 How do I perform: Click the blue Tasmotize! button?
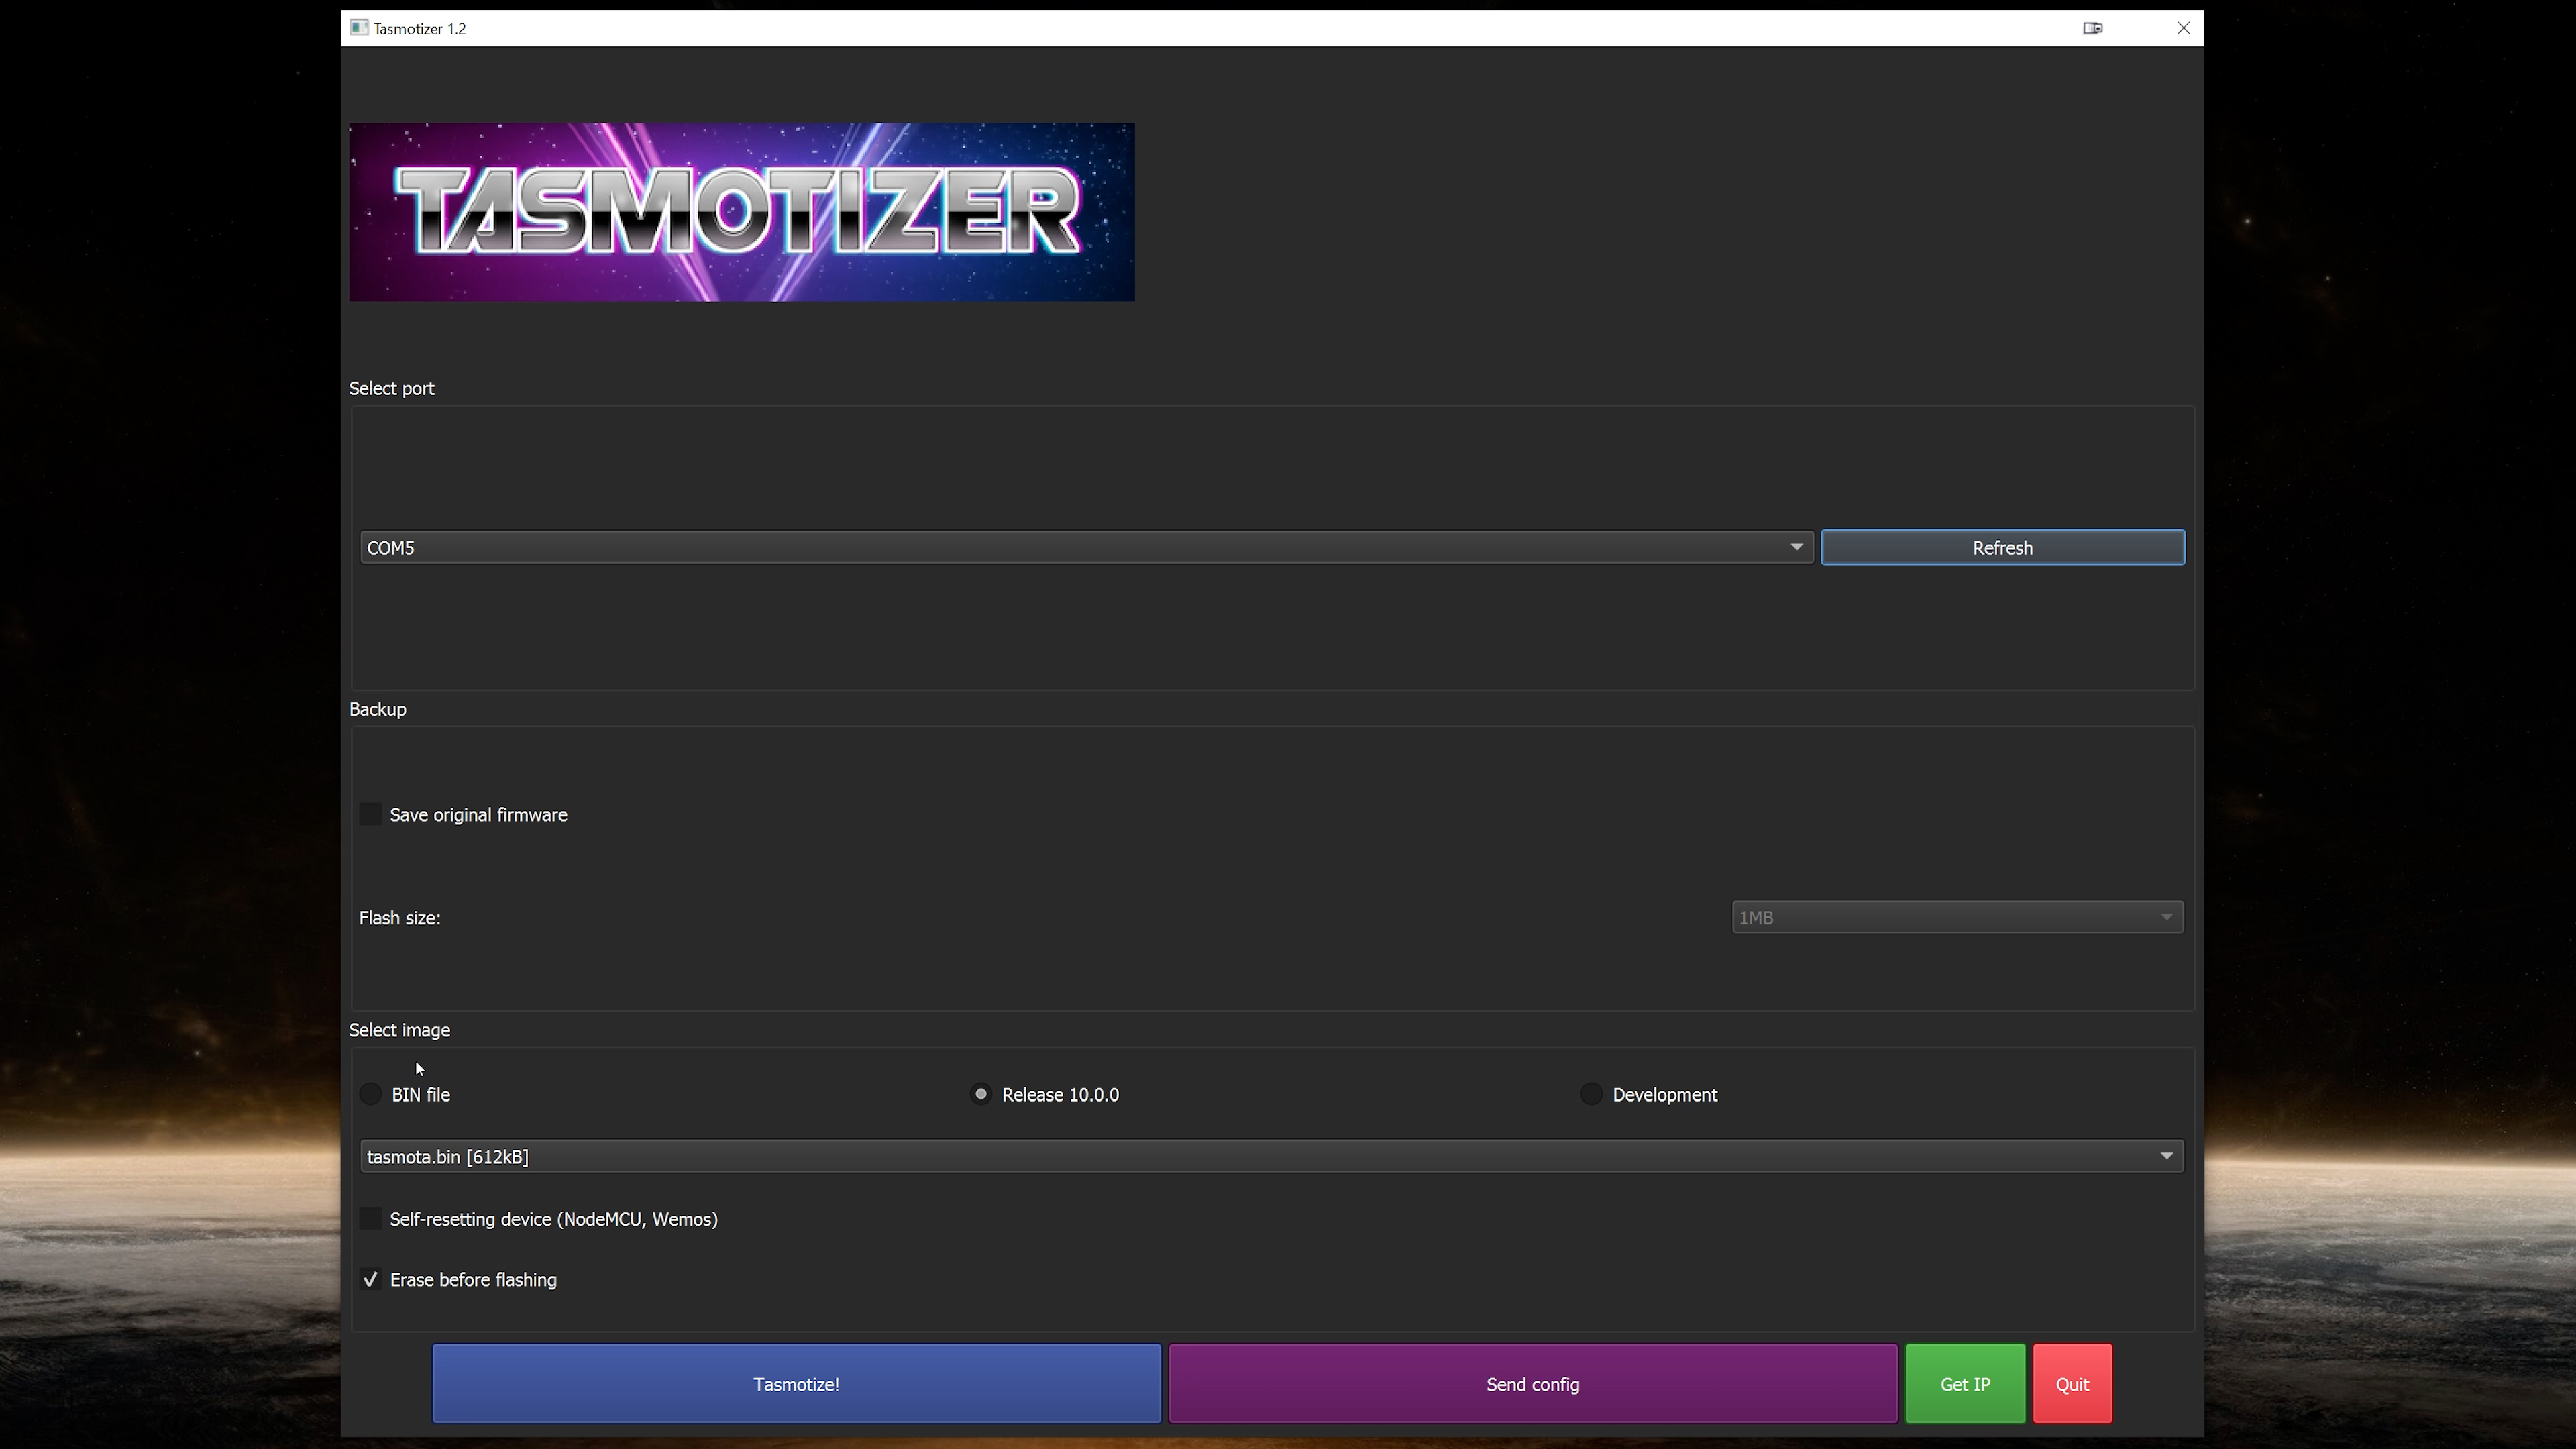(796, 1383)
